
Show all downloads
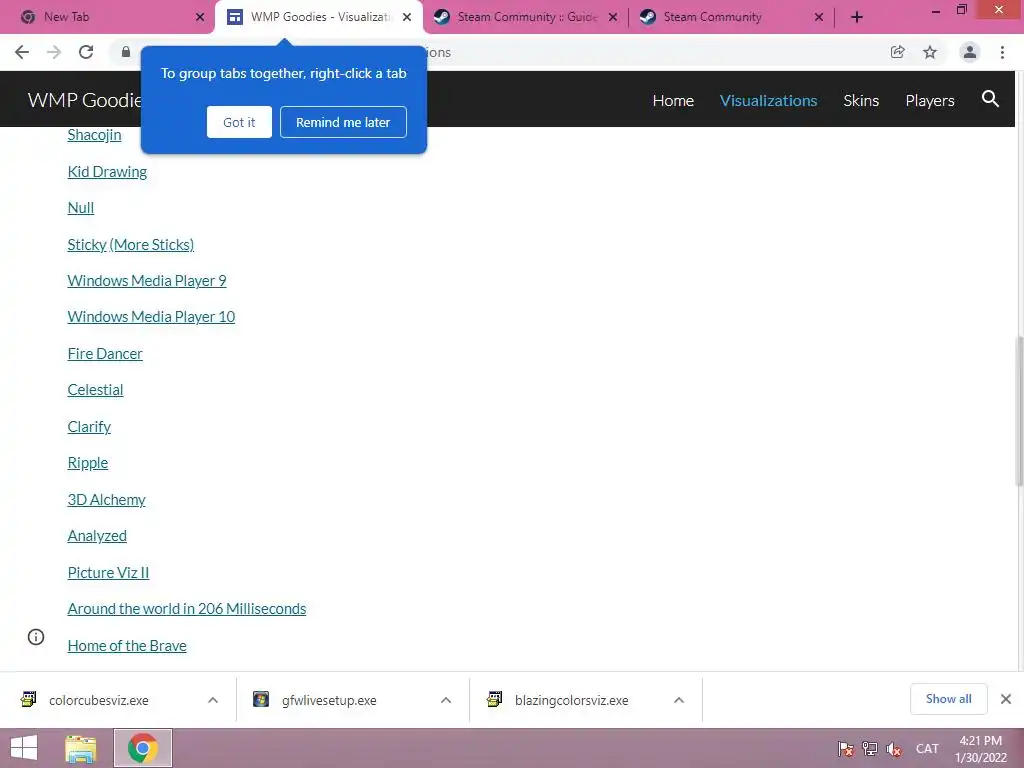948,699
